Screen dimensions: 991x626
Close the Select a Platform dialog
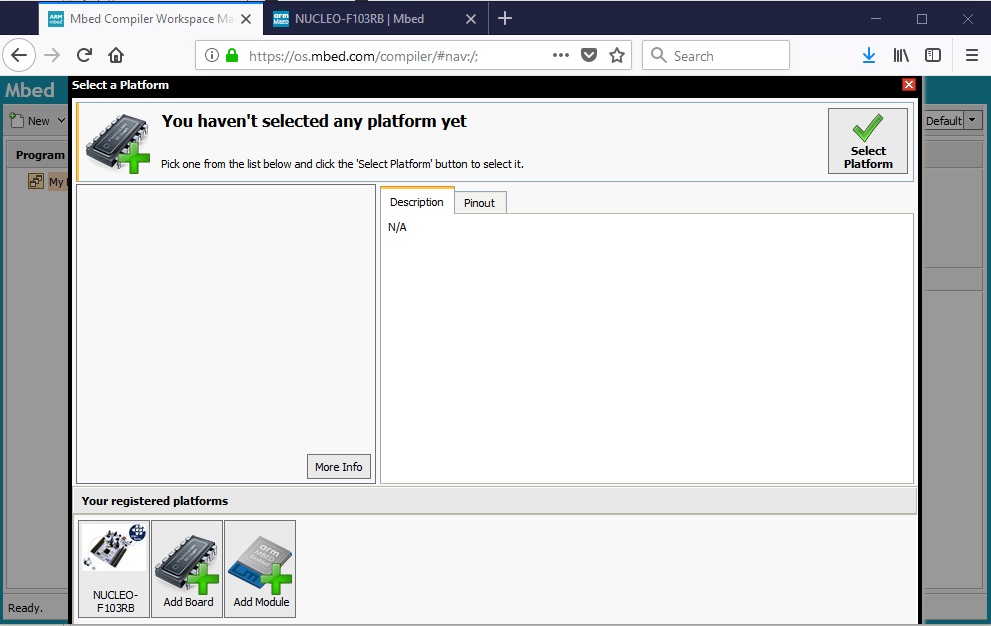coord(909,85)
